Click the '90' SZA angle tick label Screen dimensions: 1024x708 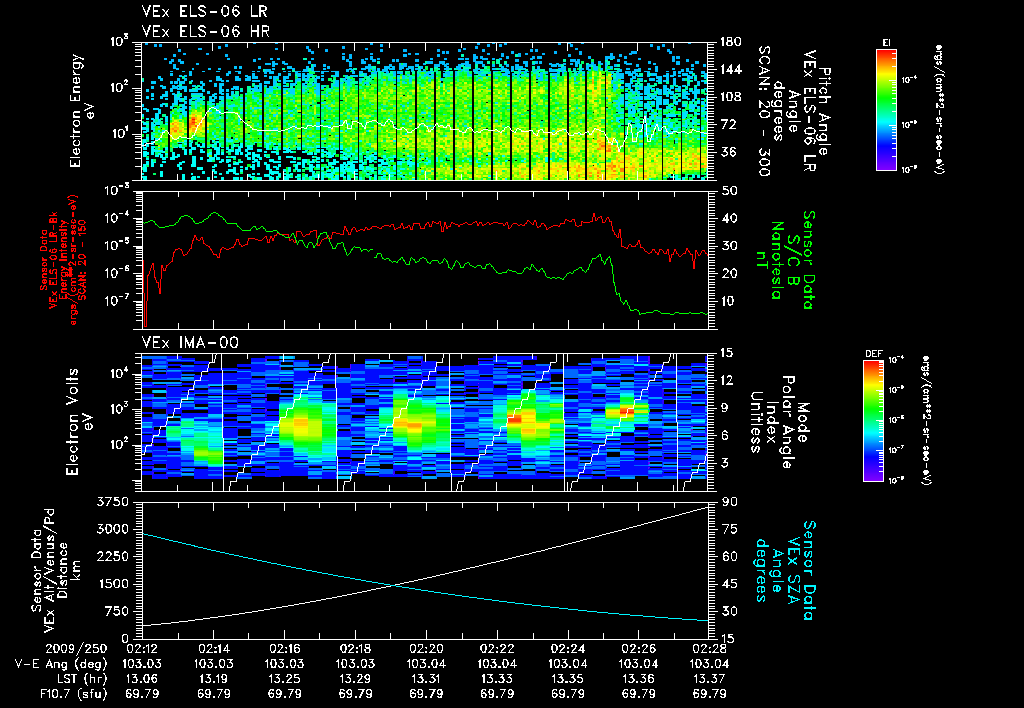[728, 502]
